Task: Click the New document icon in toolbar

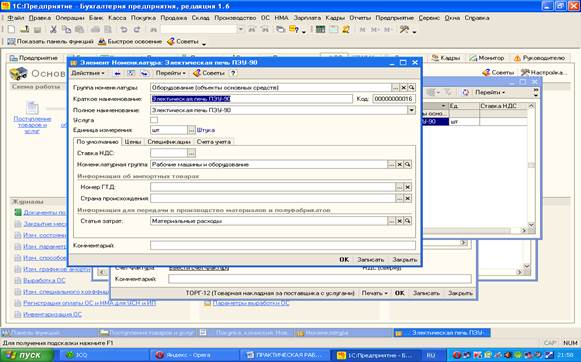Action: (x=11, y=29)
